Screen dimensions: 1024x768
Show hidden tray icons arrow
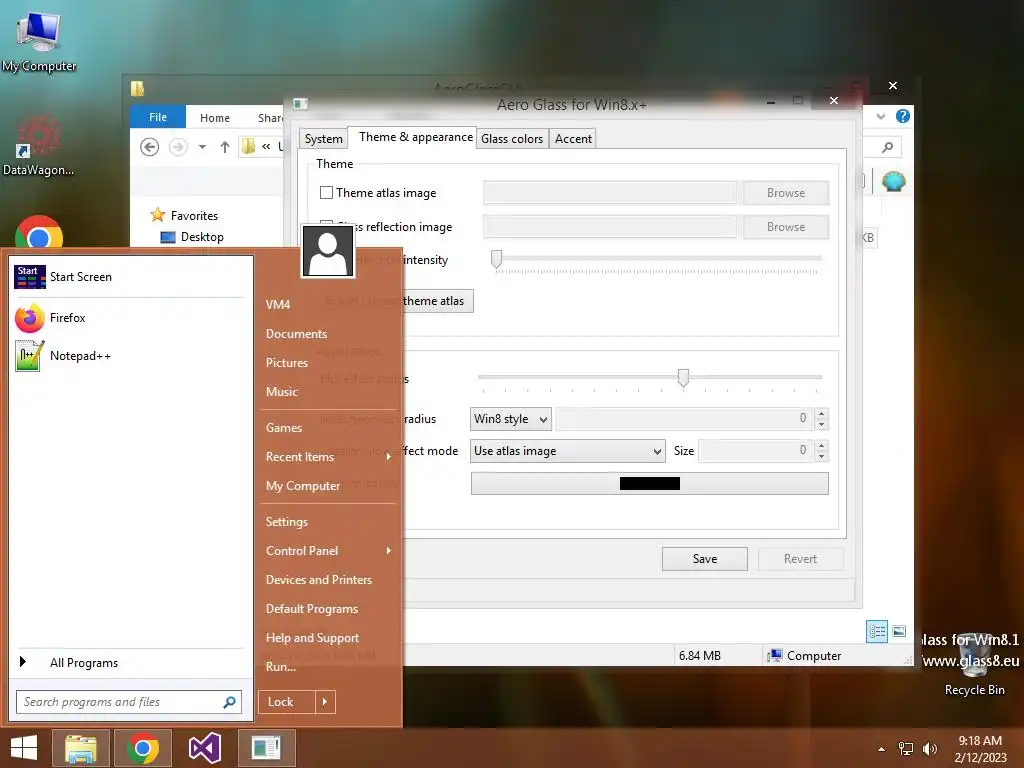[881, 749]
